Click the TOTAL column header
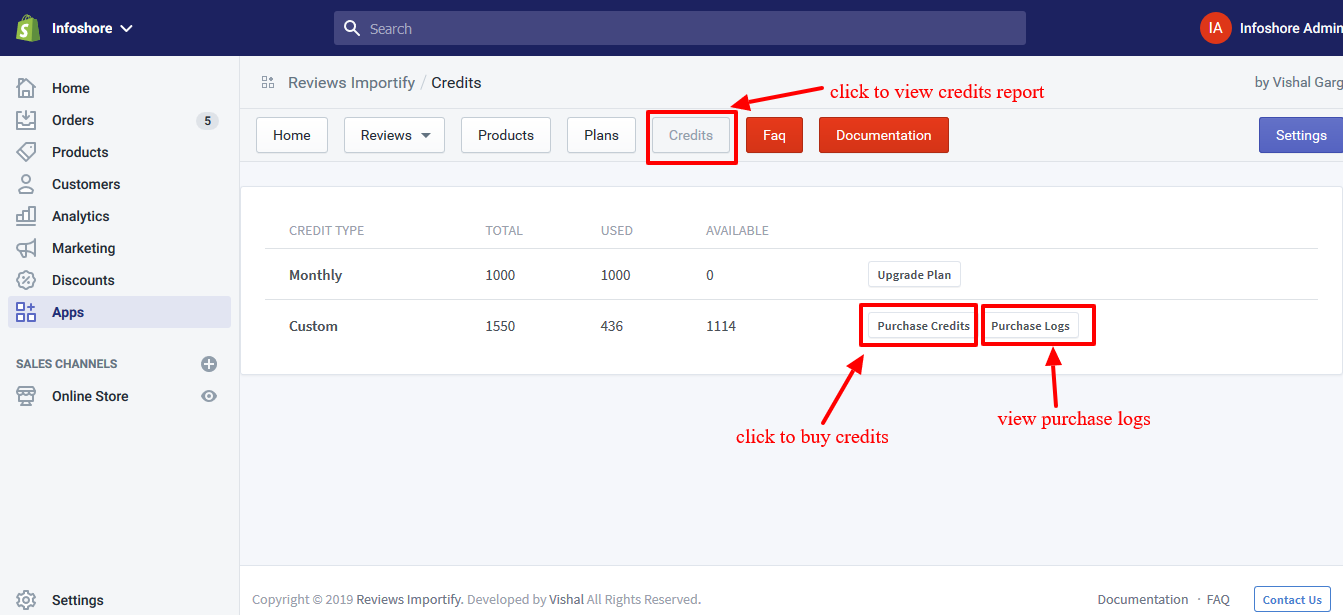Image resolution: width=1343 pixels, height=615 pixels. pos(504,231)
